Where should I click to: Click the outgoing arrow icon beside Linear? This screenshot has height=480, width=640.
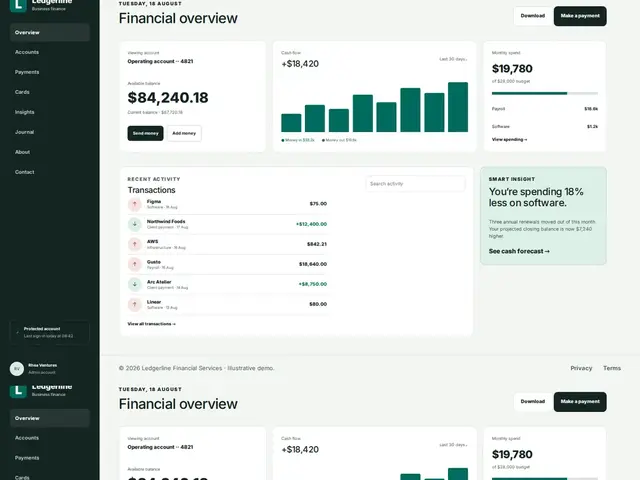click(135, 304)
